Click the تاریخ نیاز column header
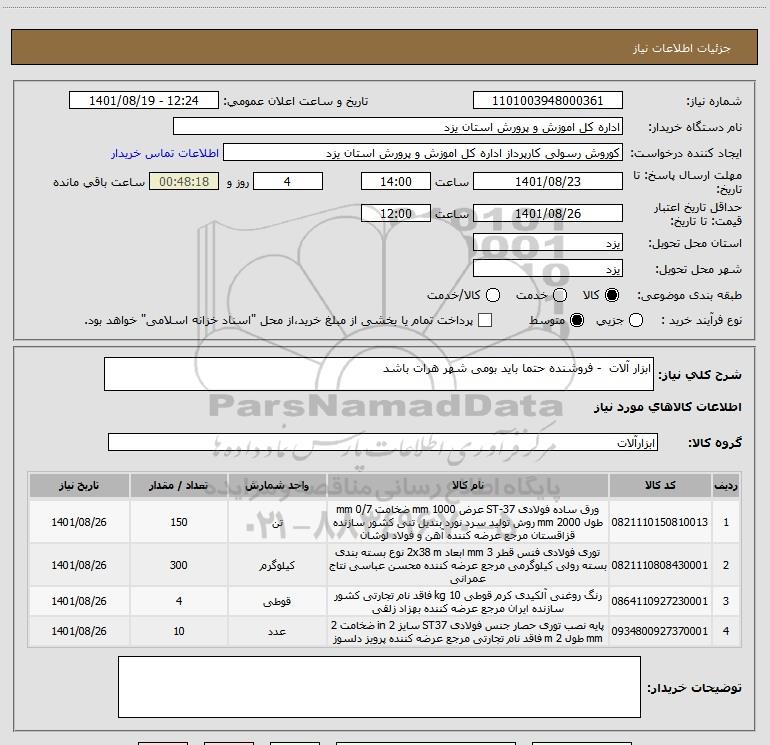Image resolution: width=770 pixels, height=745 pixels. (79, 485)
